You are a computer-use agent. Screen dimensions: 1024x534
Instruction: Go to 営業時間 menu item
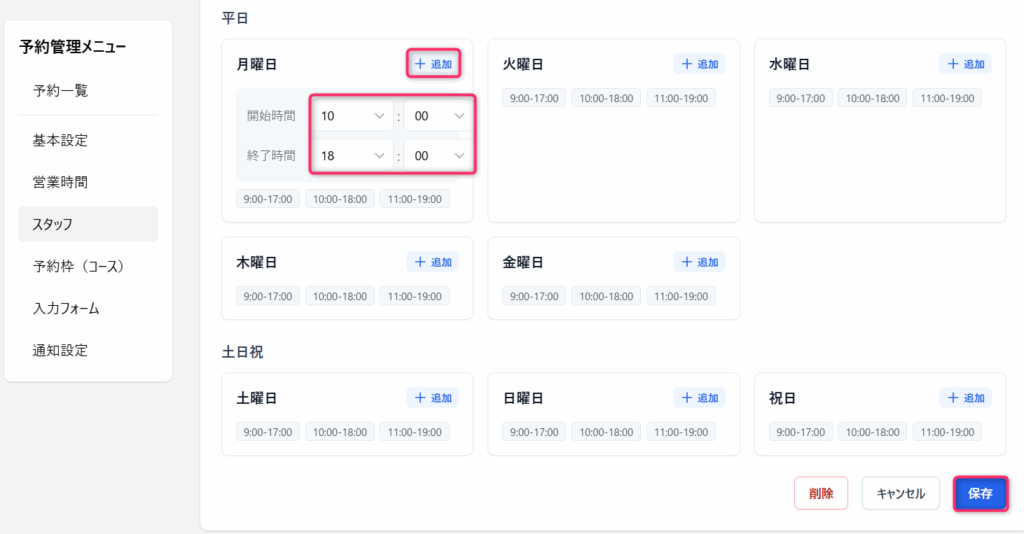tap(60, 182)
